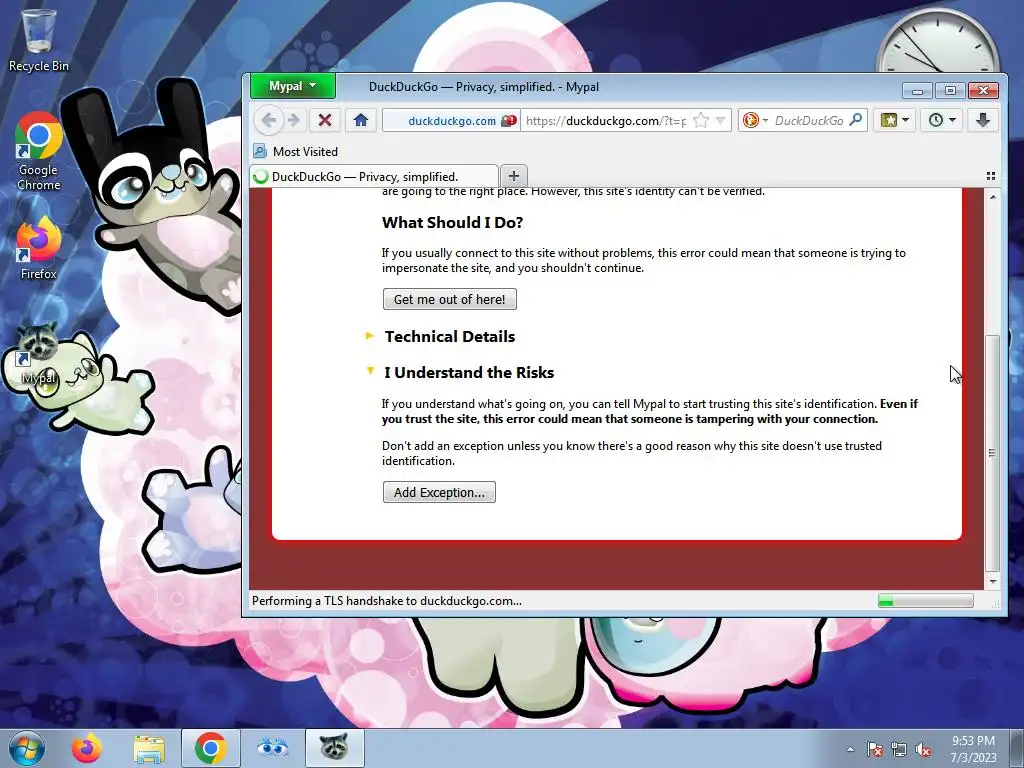Stop loading with the red X button
This screenshot has height=768, width=1024.
tap(325, 120)
